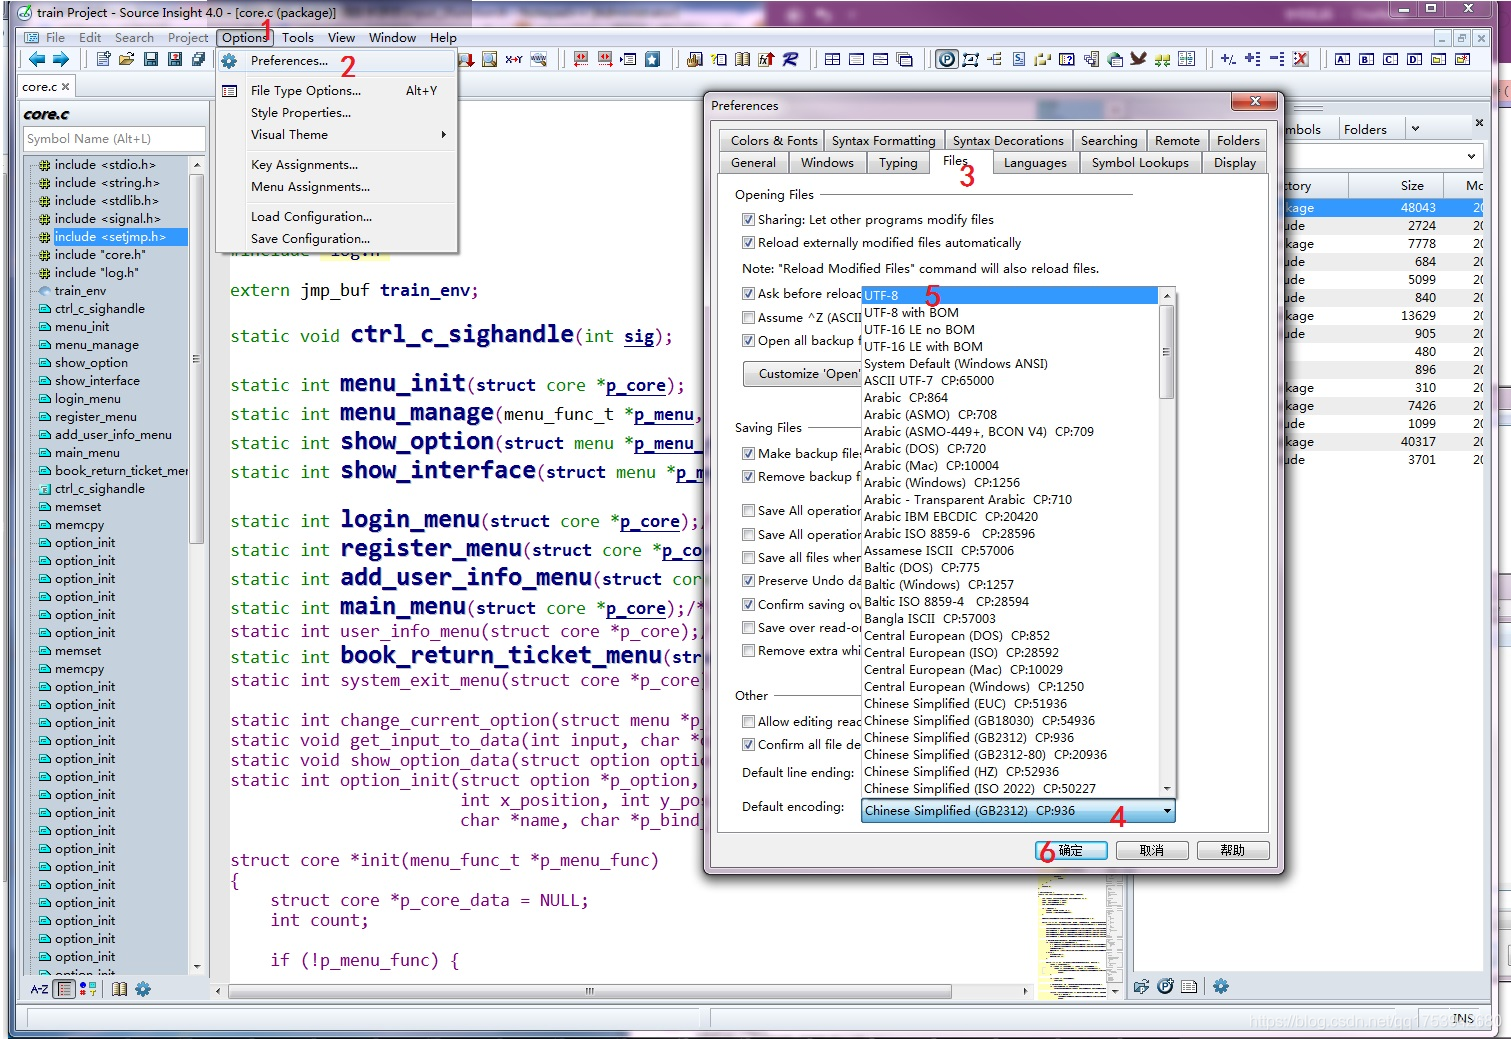Click the tile windows grid toolbar icon
The height and width of the screenshot is (1040, 1512).
(x=832, y=59)
